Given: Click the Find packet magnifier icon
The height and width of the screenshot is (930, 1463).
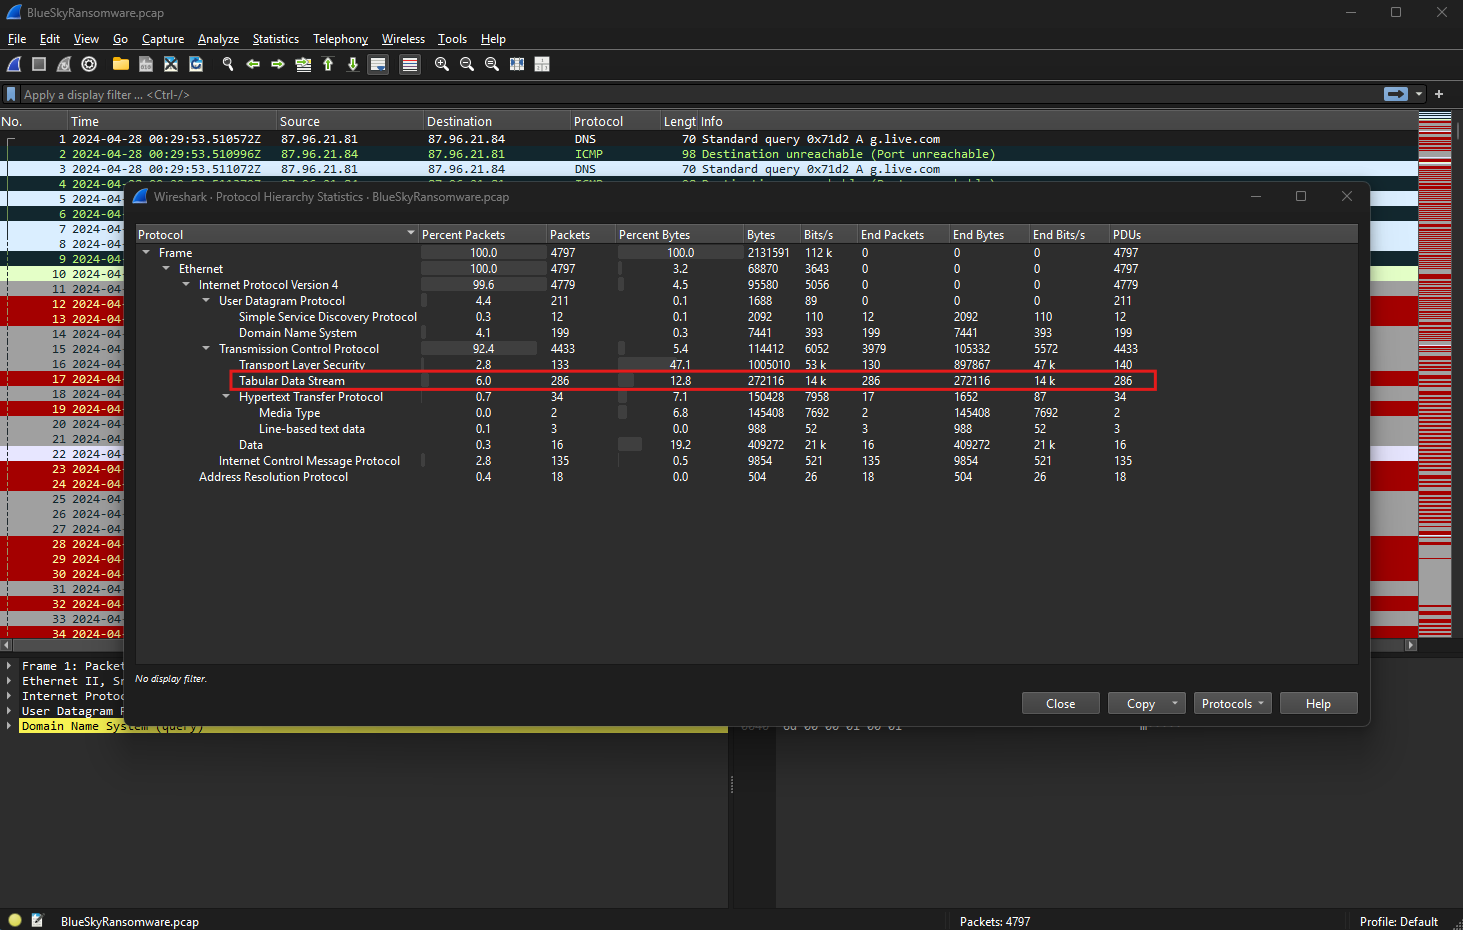Looking at the screenshot, I should [228, 64].
